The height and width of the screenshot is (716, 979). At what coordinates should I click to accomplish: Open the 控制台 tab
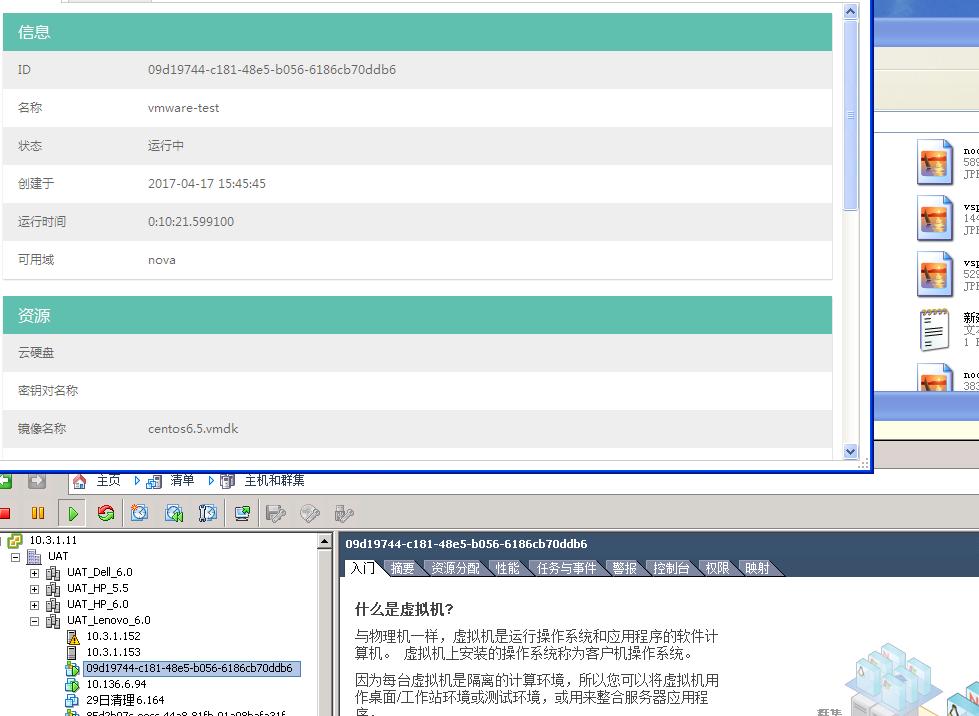tap(671, 568)
